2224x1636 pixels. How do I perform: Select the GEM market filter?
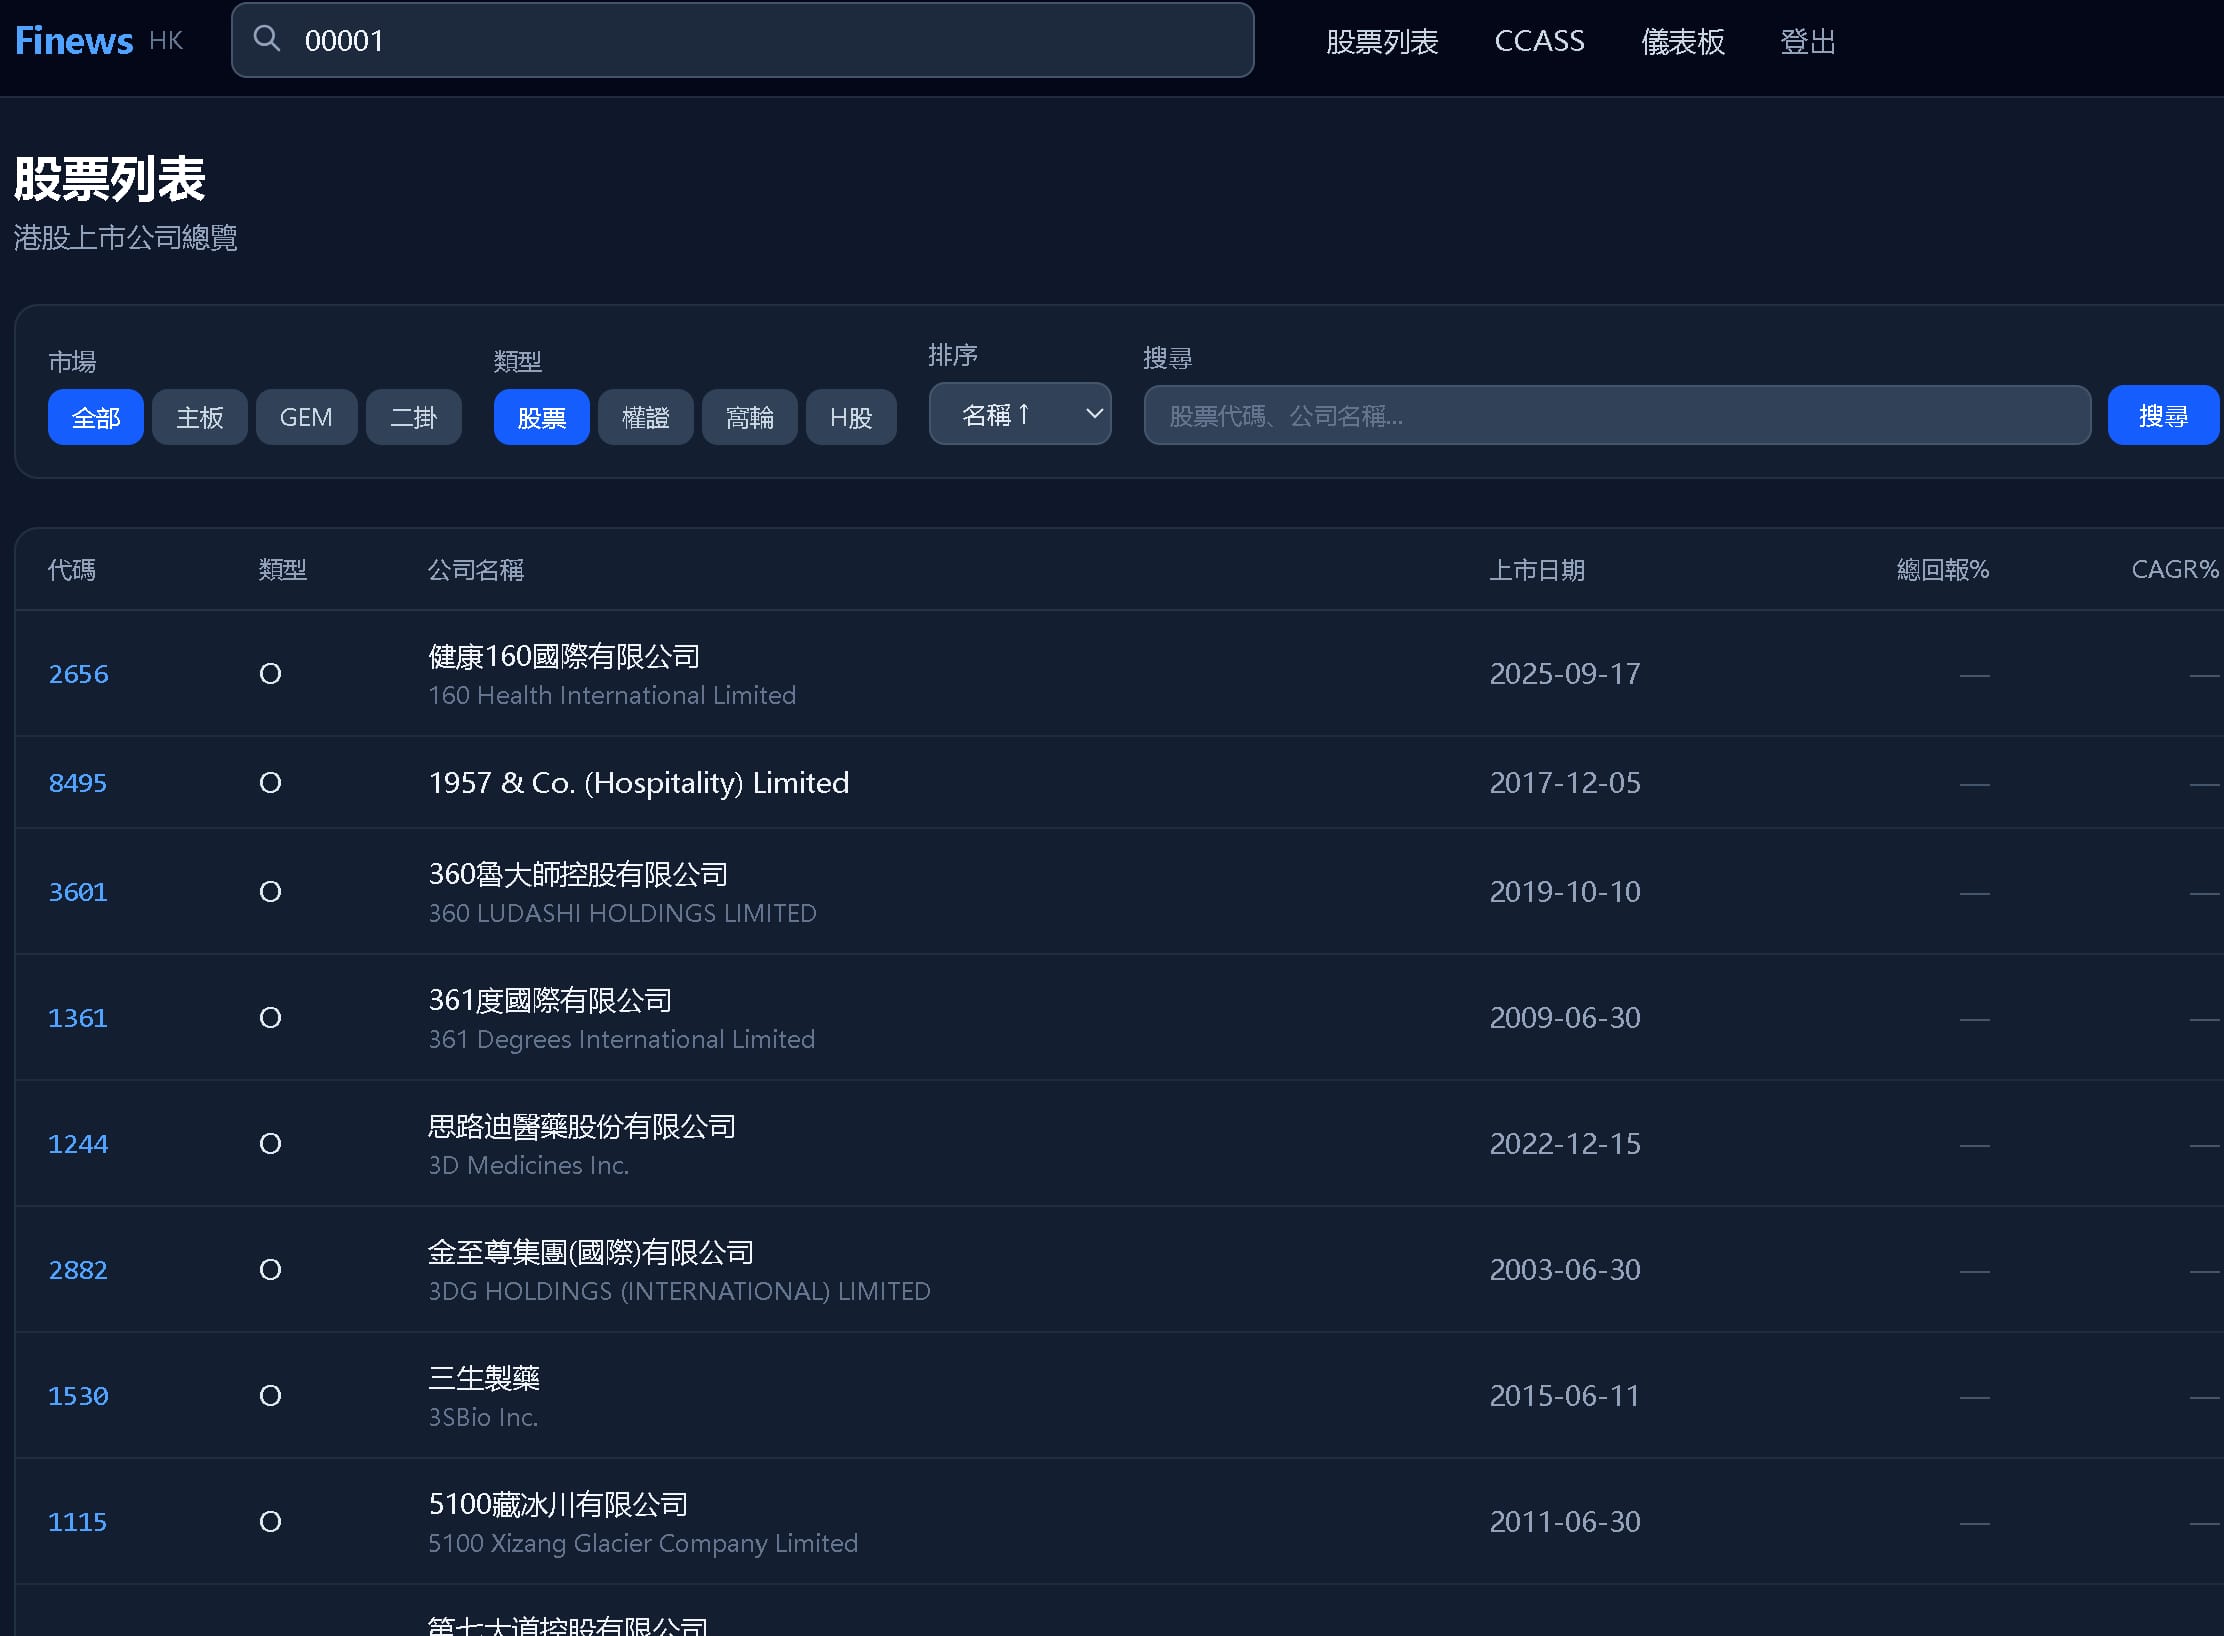306,417
